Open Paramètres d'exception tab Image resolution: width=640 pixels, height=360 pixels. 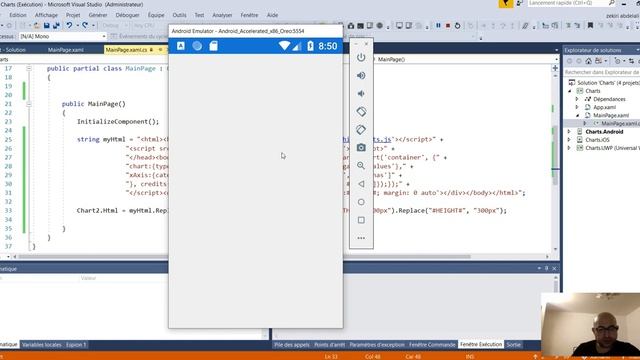tap(377, 345)
